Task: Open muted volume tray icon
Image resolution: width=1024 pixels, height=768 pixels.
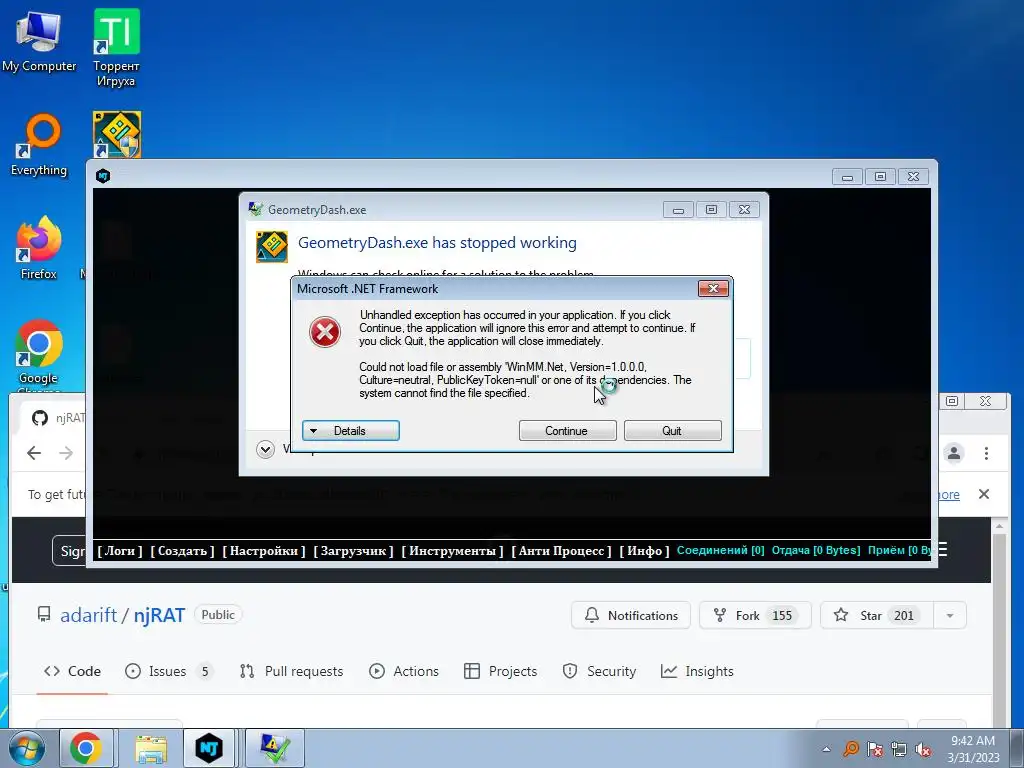Action: tap(923, 749)
